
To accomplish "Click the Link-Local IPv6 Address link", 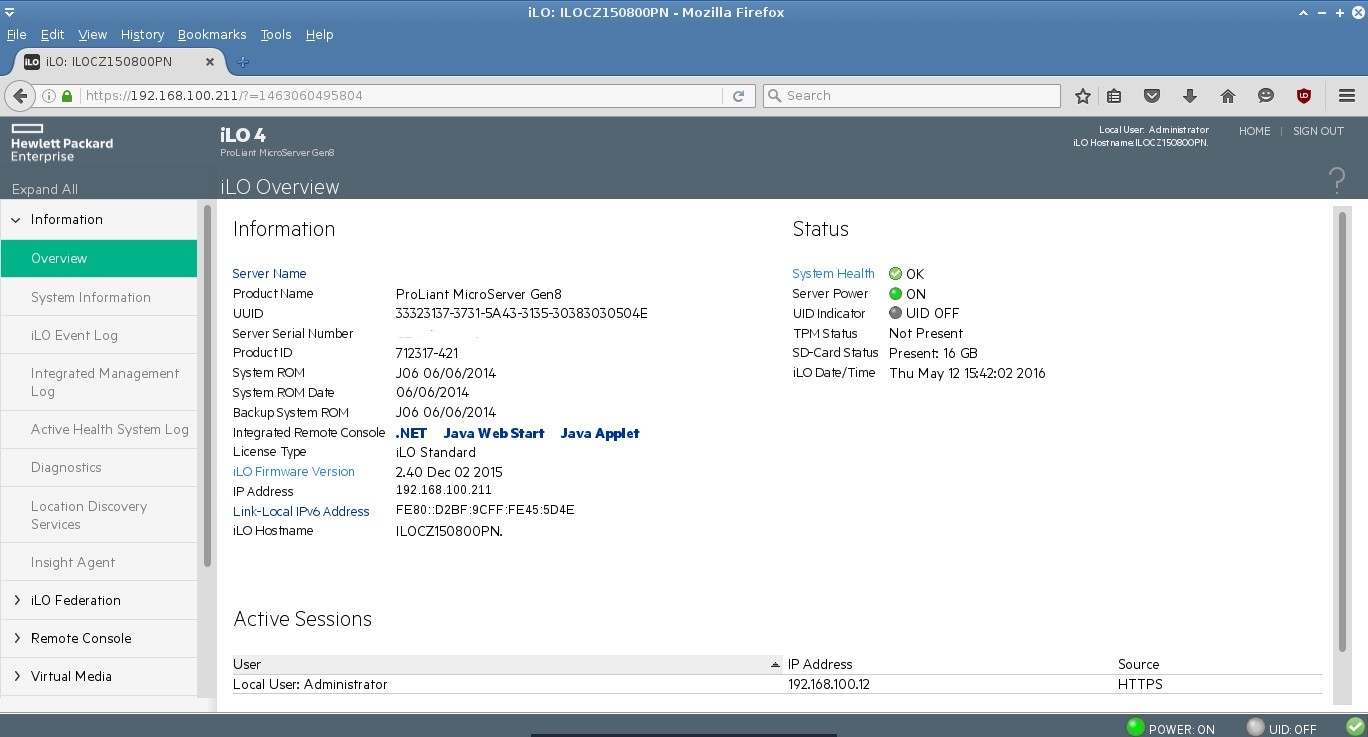I will [x=301, y=511].
